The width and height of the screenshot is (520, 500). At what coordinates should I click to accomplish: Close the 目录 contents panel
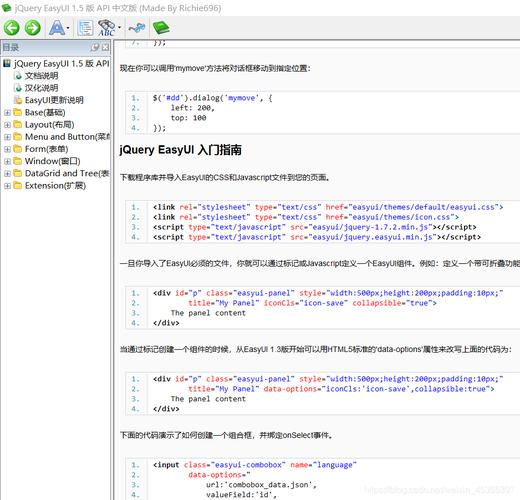(105, 47)
